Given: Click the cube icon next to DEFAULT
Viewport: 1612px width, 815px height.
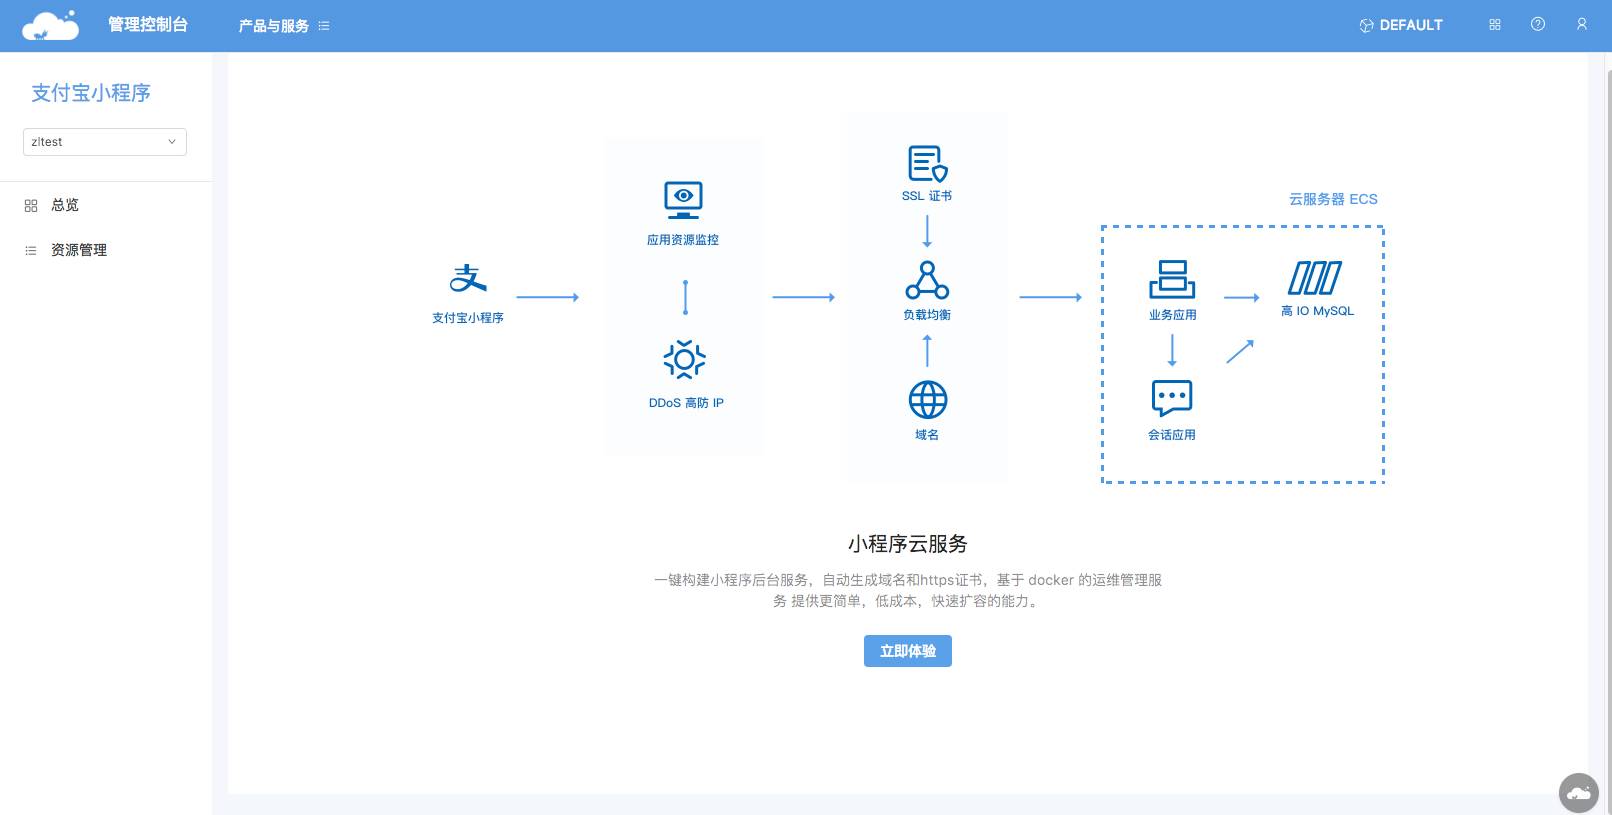Looking at the screenshot, I should (1366, 26).
